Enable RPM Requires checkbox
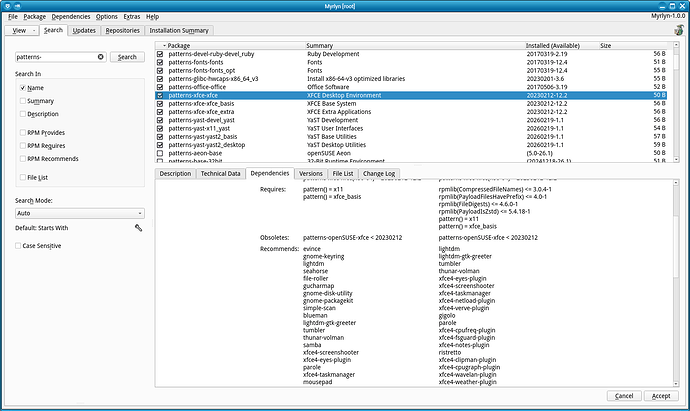The image size is (690, 411). pos(23,146)
